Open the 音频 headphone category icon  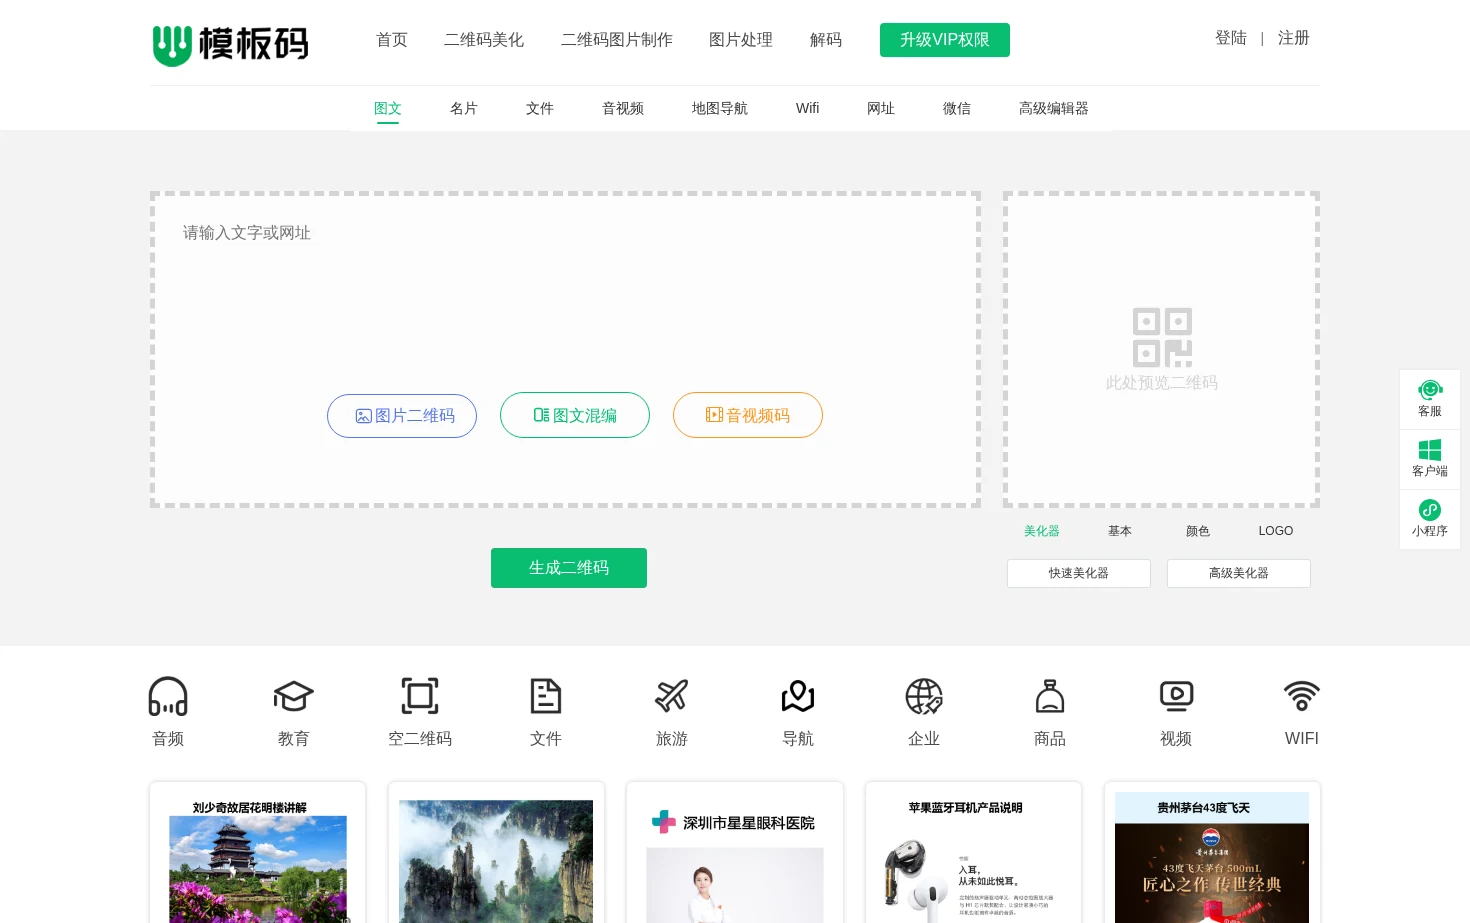click(168, 696)
